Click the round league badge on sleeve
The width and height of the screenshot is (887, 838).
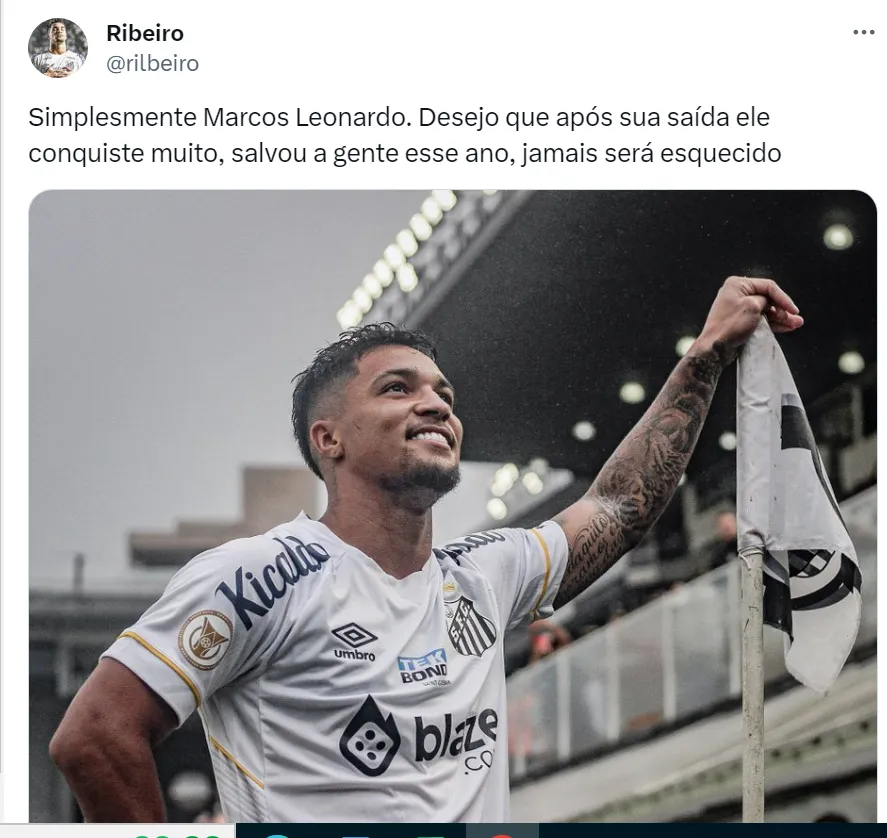pos(205,639)
